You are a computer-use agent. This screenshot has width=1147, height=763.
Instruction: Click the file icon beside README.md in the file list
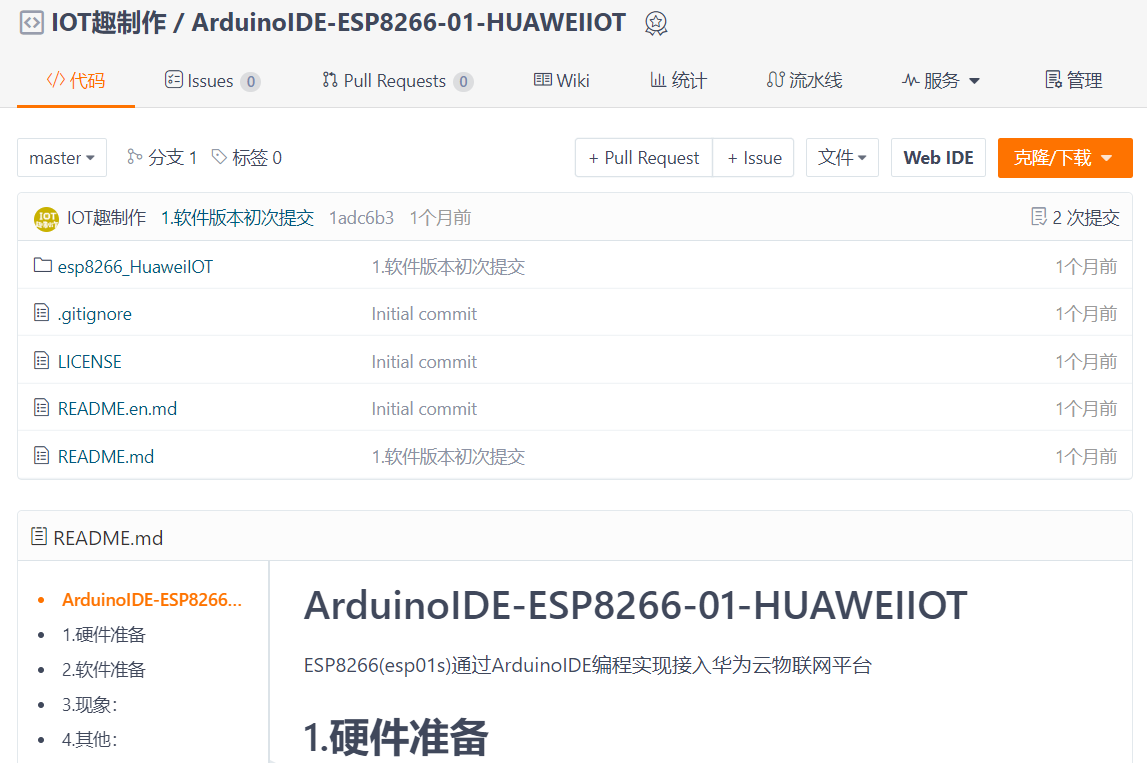pyautogui.click(x=42, y=456)
